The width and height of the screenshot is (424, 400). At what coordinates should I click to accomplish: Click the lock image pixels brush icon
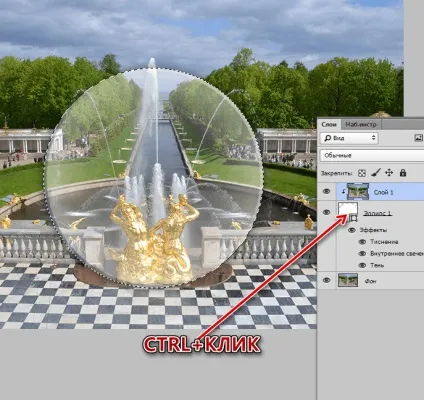coord(376,173)
